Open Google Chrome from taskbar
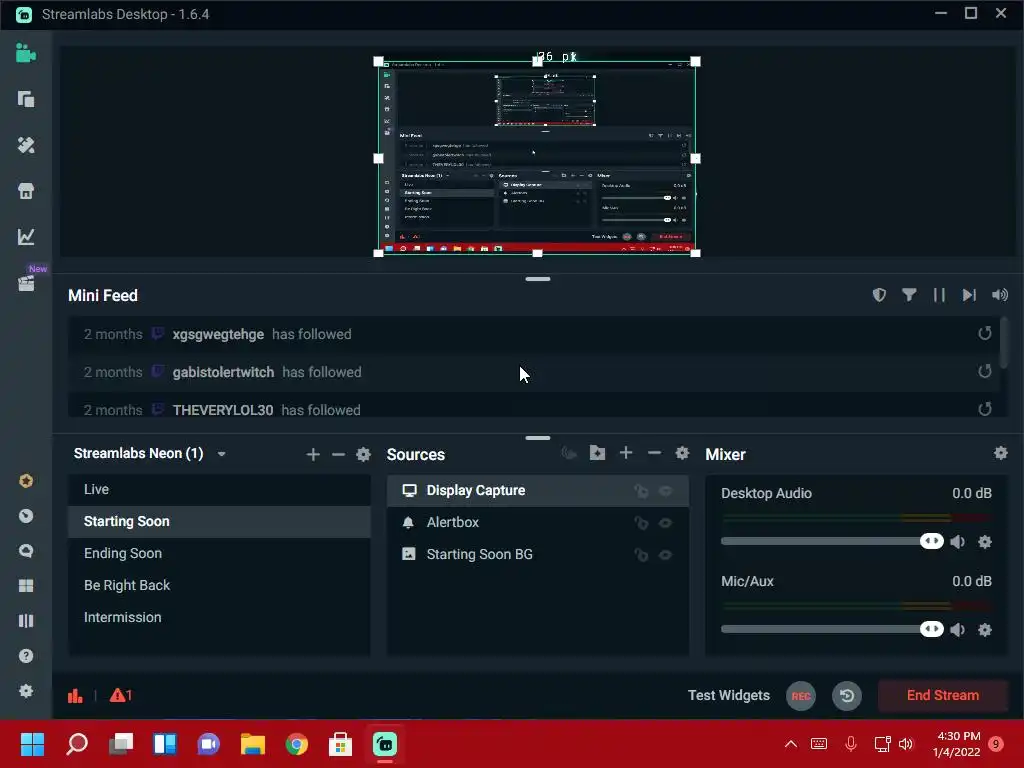 click(x=296, y=744)
